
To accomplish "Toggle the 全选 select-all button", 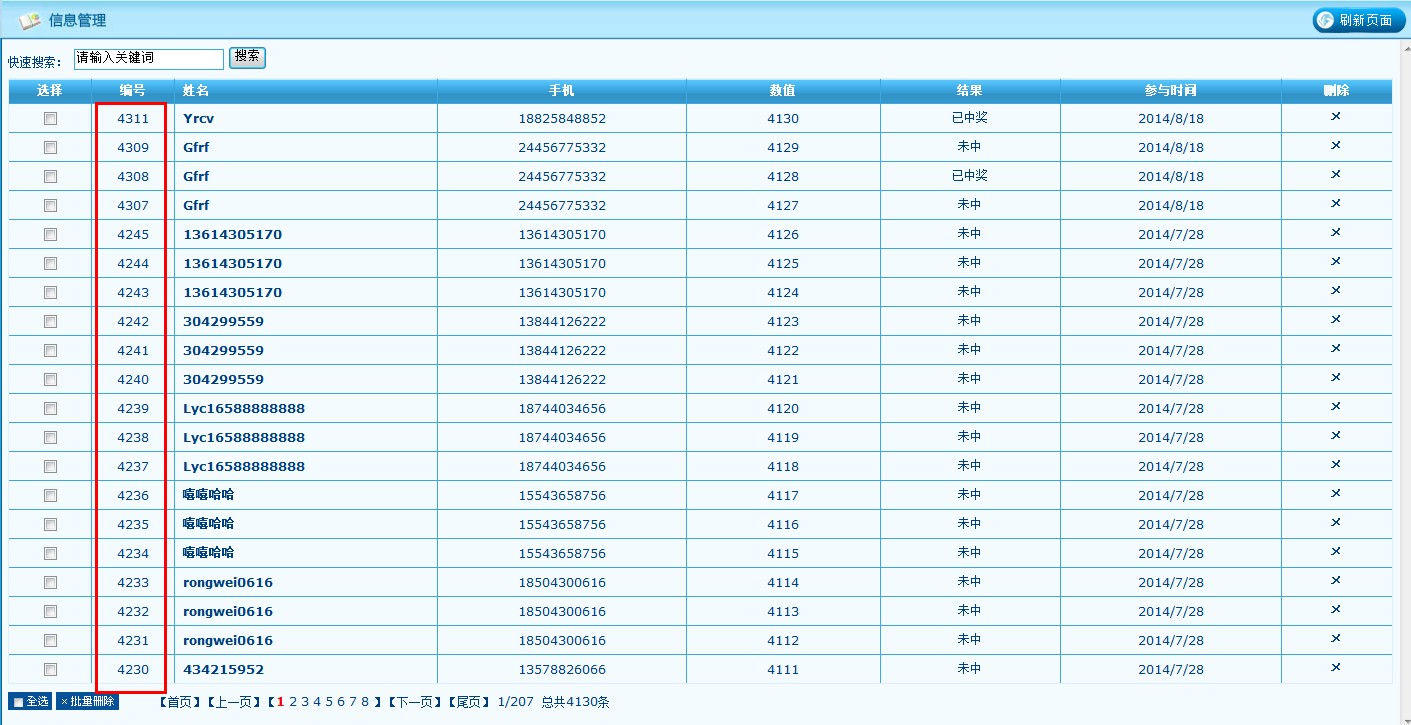I will [x=30, y=702].
